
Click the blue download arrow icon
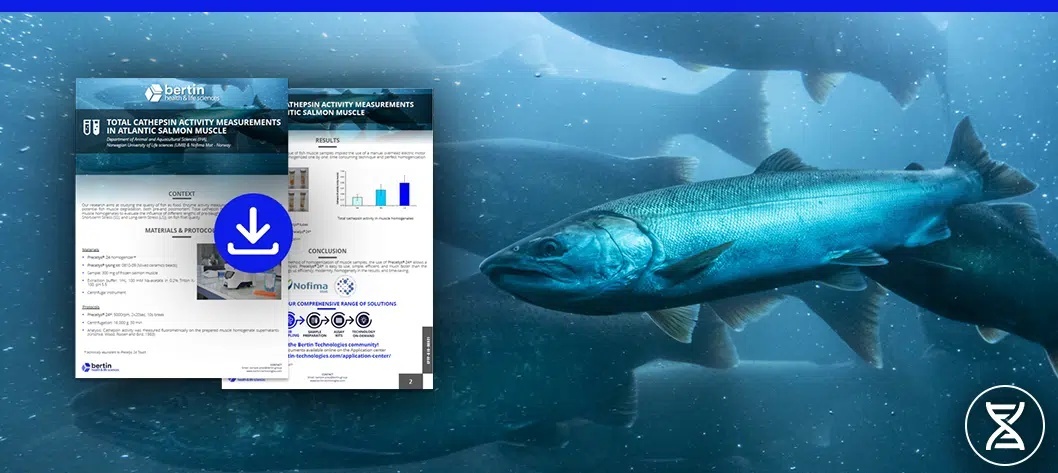253,229
